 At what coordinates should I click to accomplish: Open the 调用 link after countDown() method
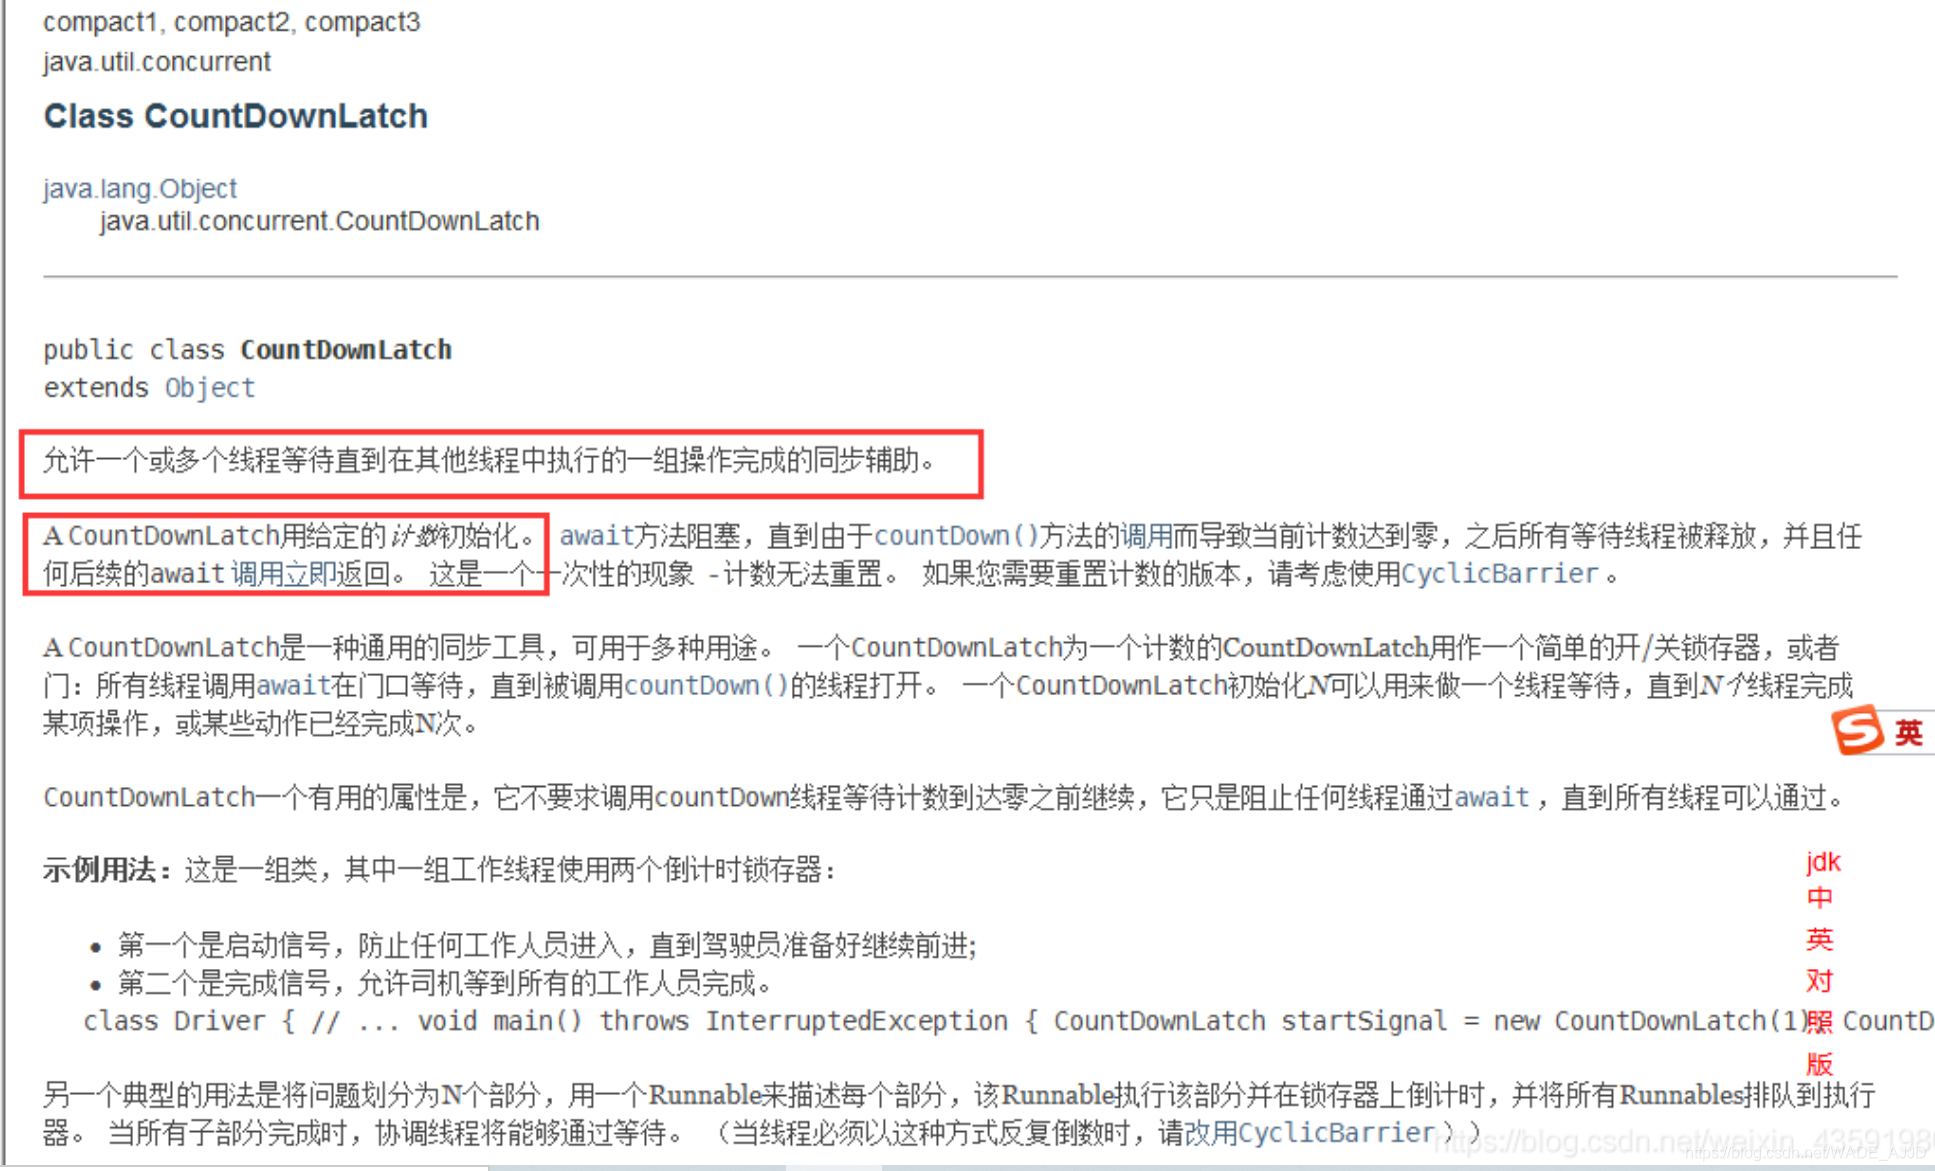click(1146, 536)
